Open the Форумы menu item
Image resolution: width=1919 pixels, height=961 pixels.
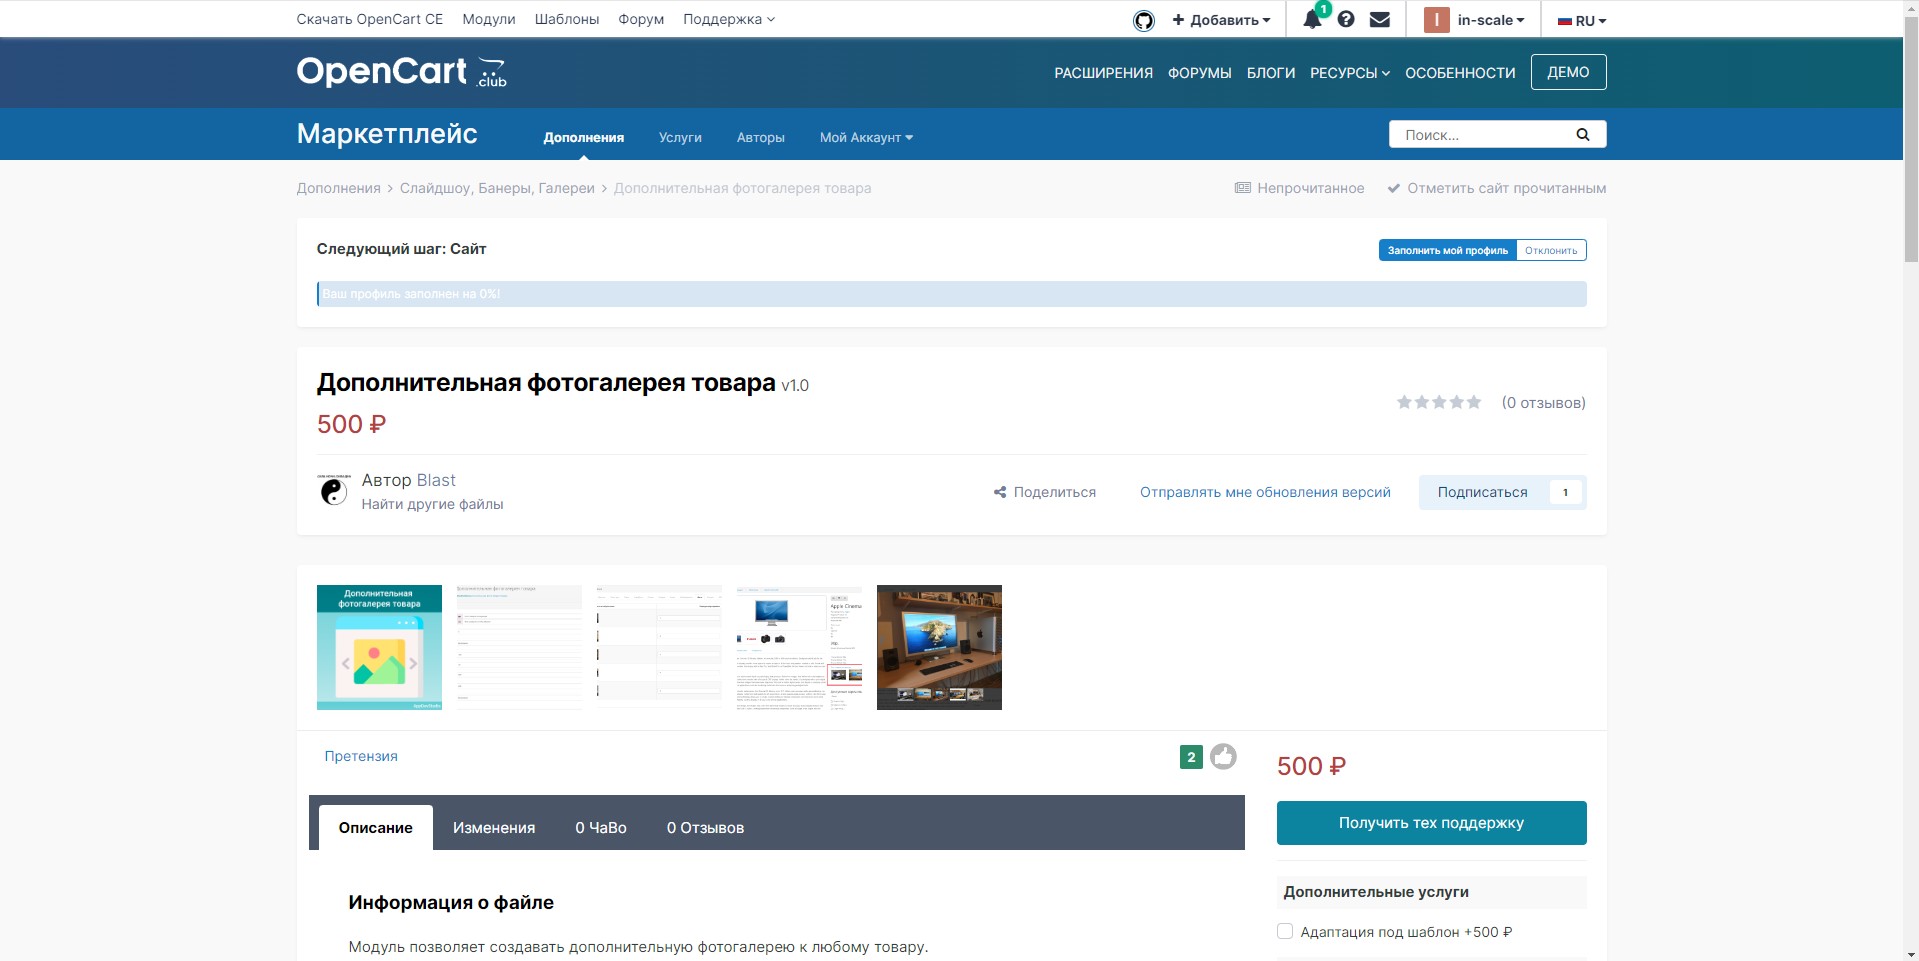[x=1199, y=73]
